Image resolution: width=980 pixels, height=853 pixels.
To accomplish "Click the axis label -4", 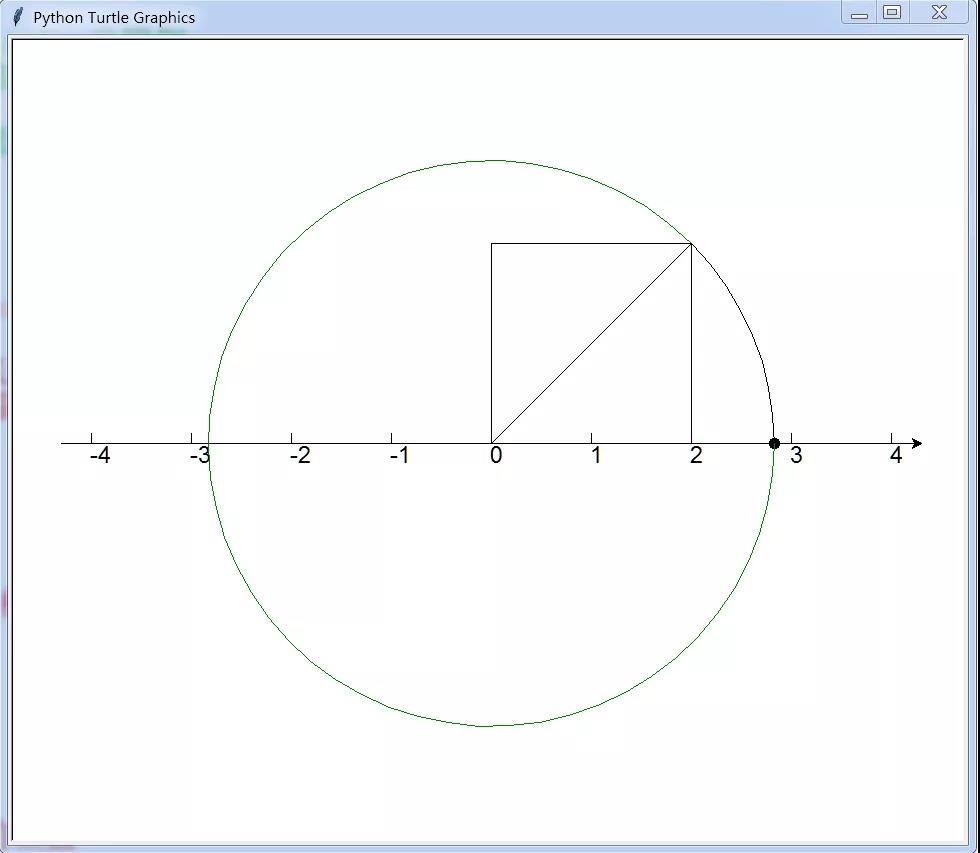I will (100, 456).
